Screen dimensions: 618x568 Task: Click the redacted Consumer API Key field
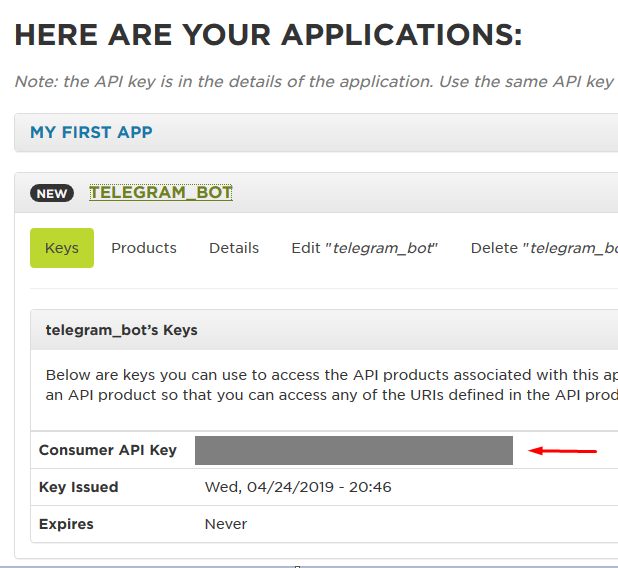(x=354, y=450)
